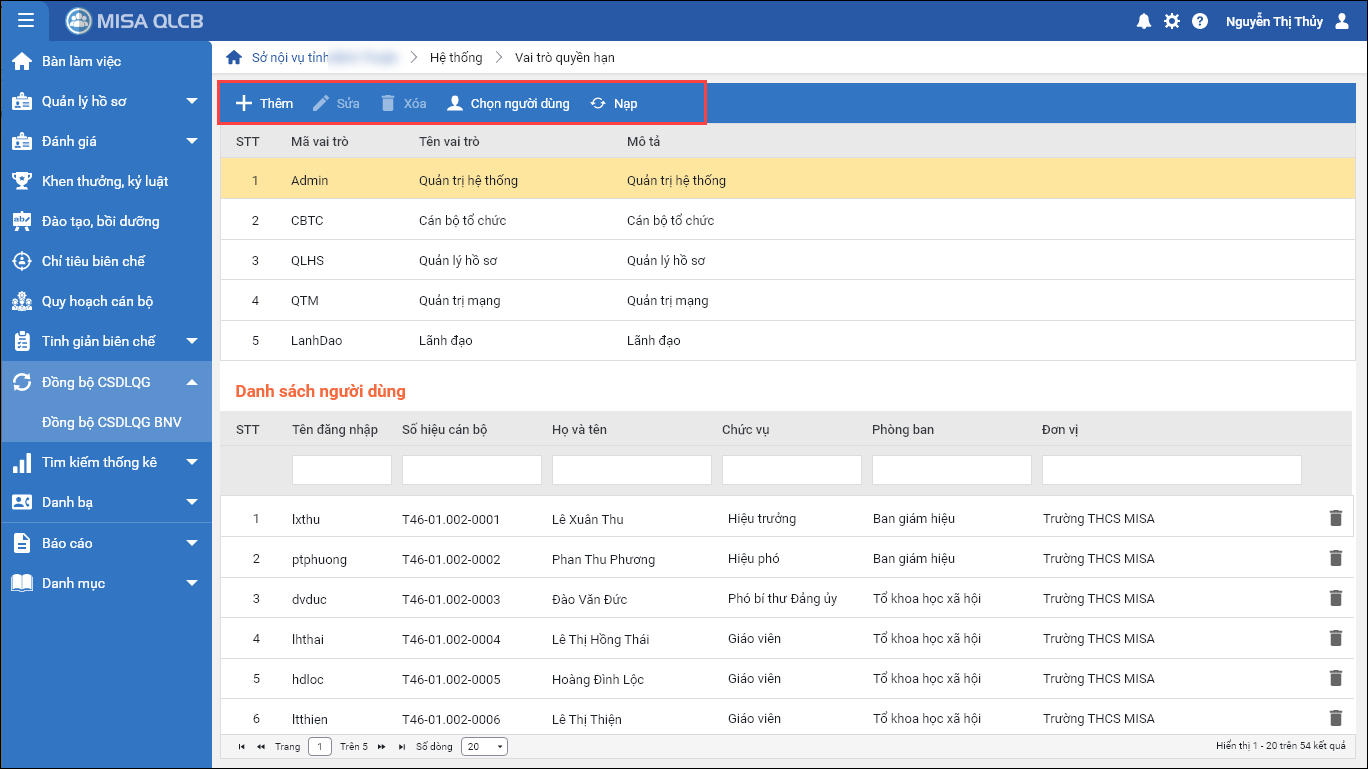Go to next page in pagination
This screenshot has width=1368, height=769.
coord(381,747)
